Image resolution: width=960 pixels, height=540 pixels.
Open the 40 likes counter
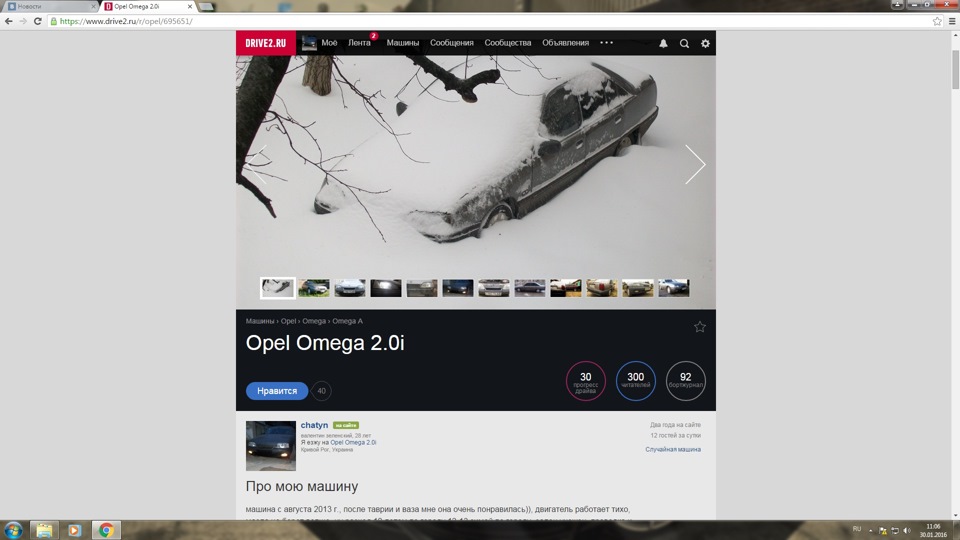[x=321, y=391]
